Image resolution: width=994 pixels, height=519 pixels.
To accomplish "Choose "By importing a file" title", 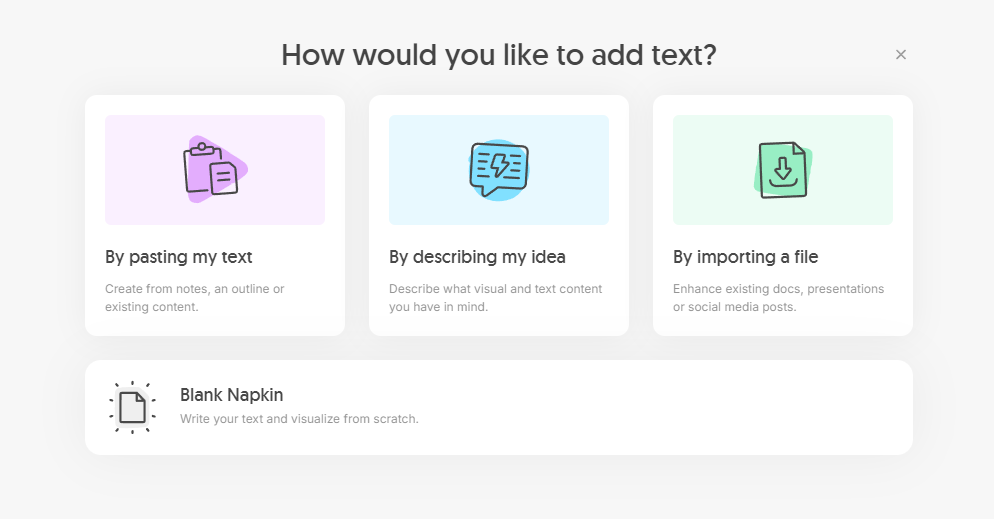I will [746, 257].
